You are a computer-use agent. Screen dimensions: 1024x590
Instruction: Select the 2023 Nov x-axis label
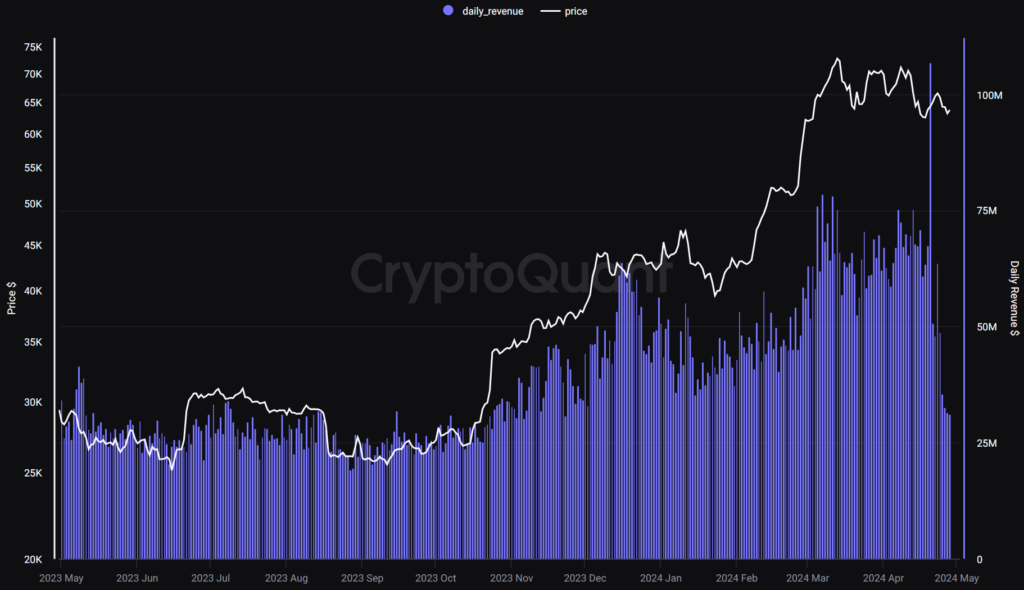pos(510,577)
